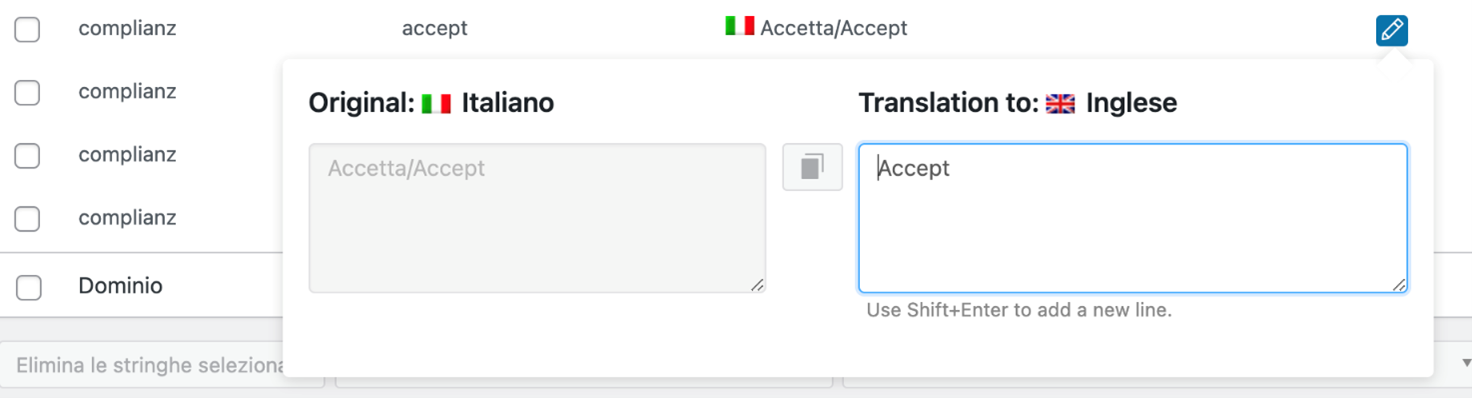Select the second complianz row checkbox
This screenshot has width=1472, height=398.
[28, 93]
